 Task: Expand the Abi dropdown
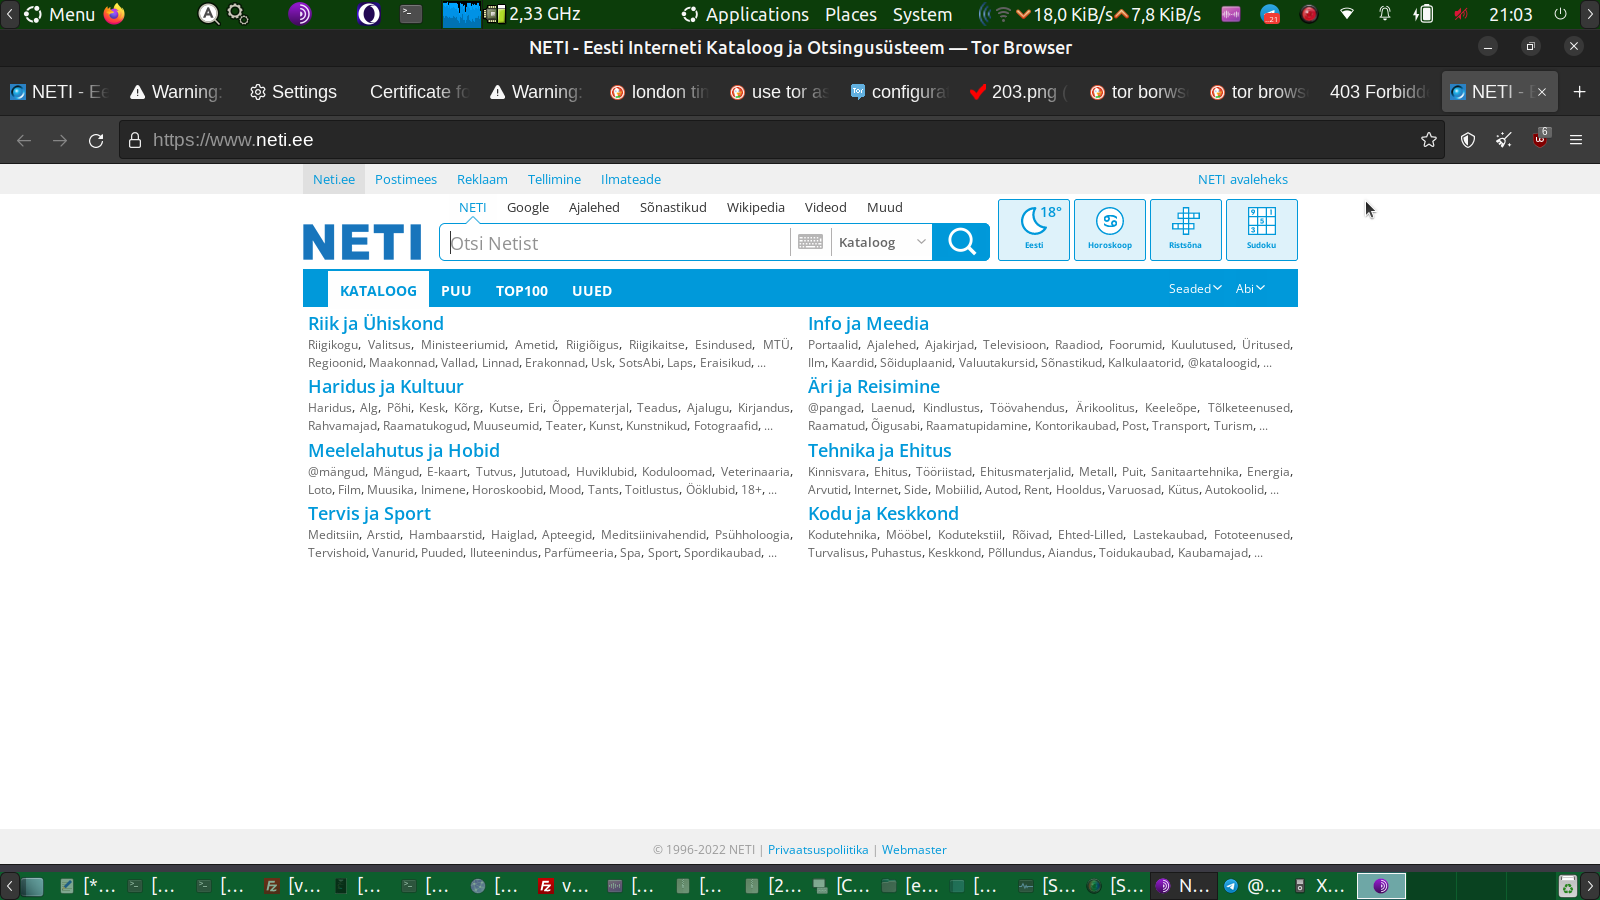tap(1250, 289)
